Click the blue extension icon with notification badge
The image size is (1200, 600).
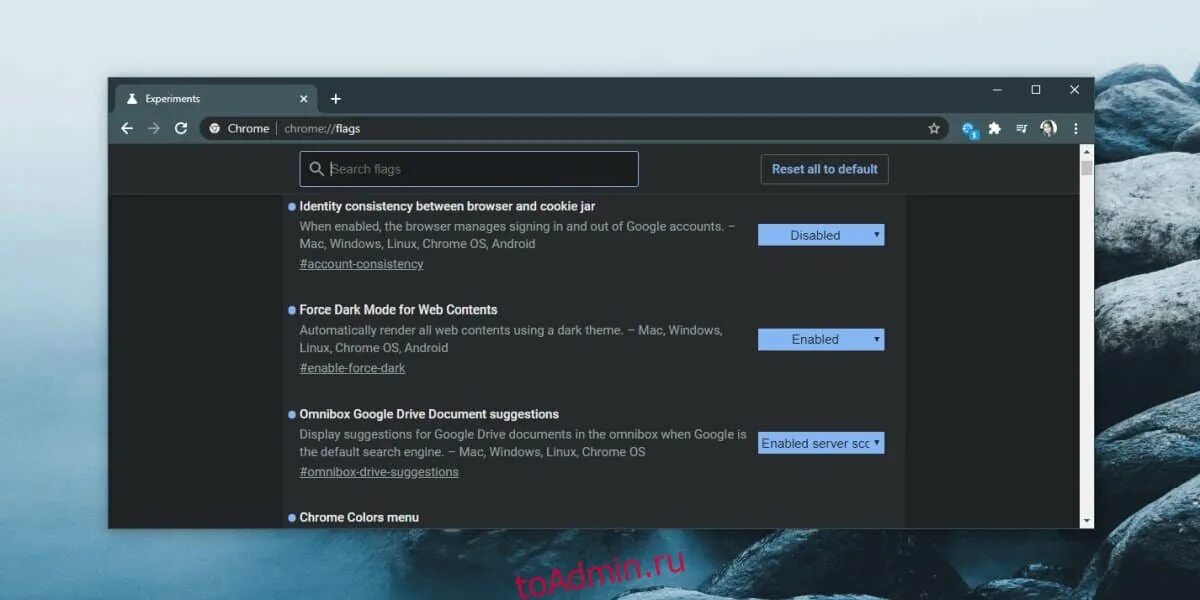(968, 130)
